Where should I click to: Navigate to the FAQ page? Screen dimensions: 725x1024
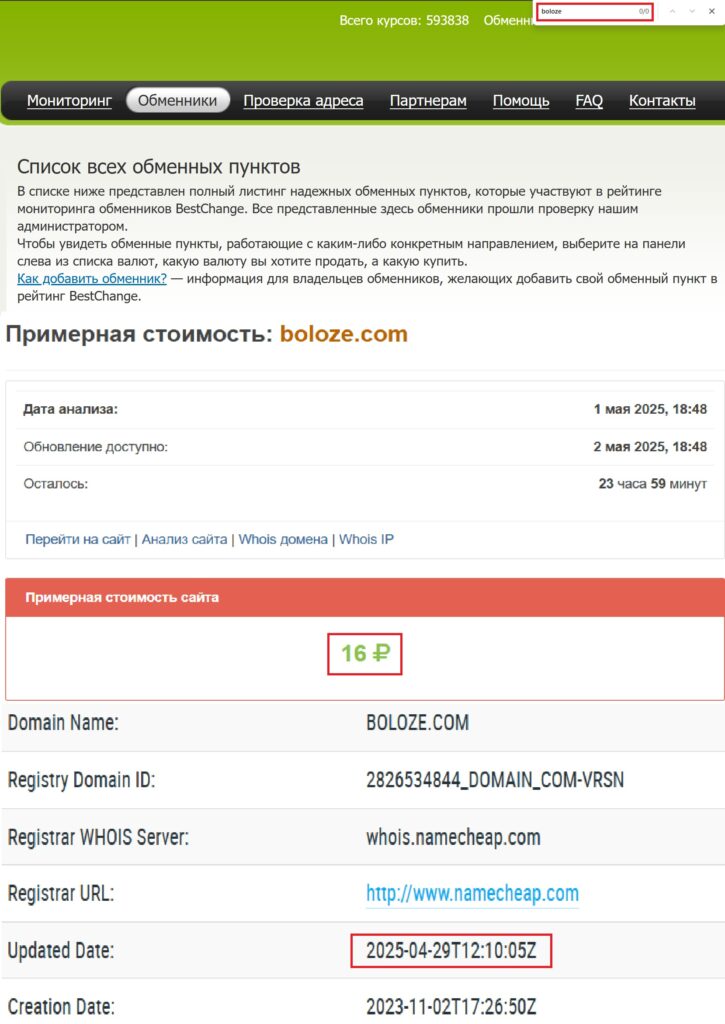pyautogui.click(x=589, y=100)
